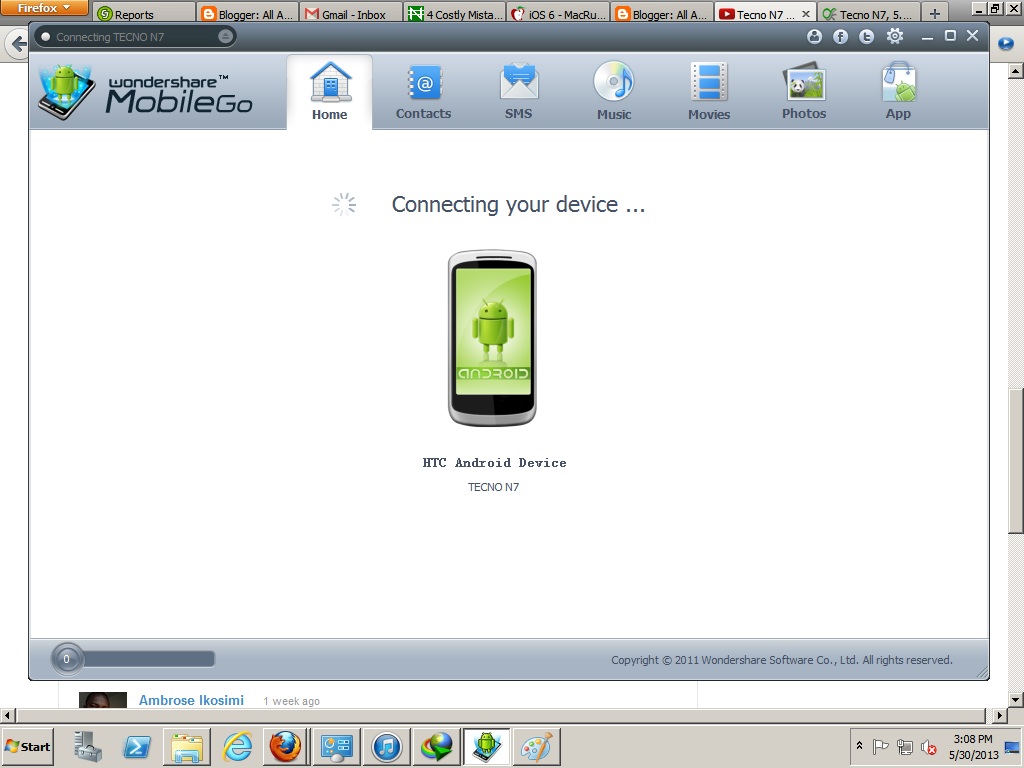This screenshot has width=1024, height=768.
Task: Click the vertical scrollbar down arrow
Action: [1016, 699]
